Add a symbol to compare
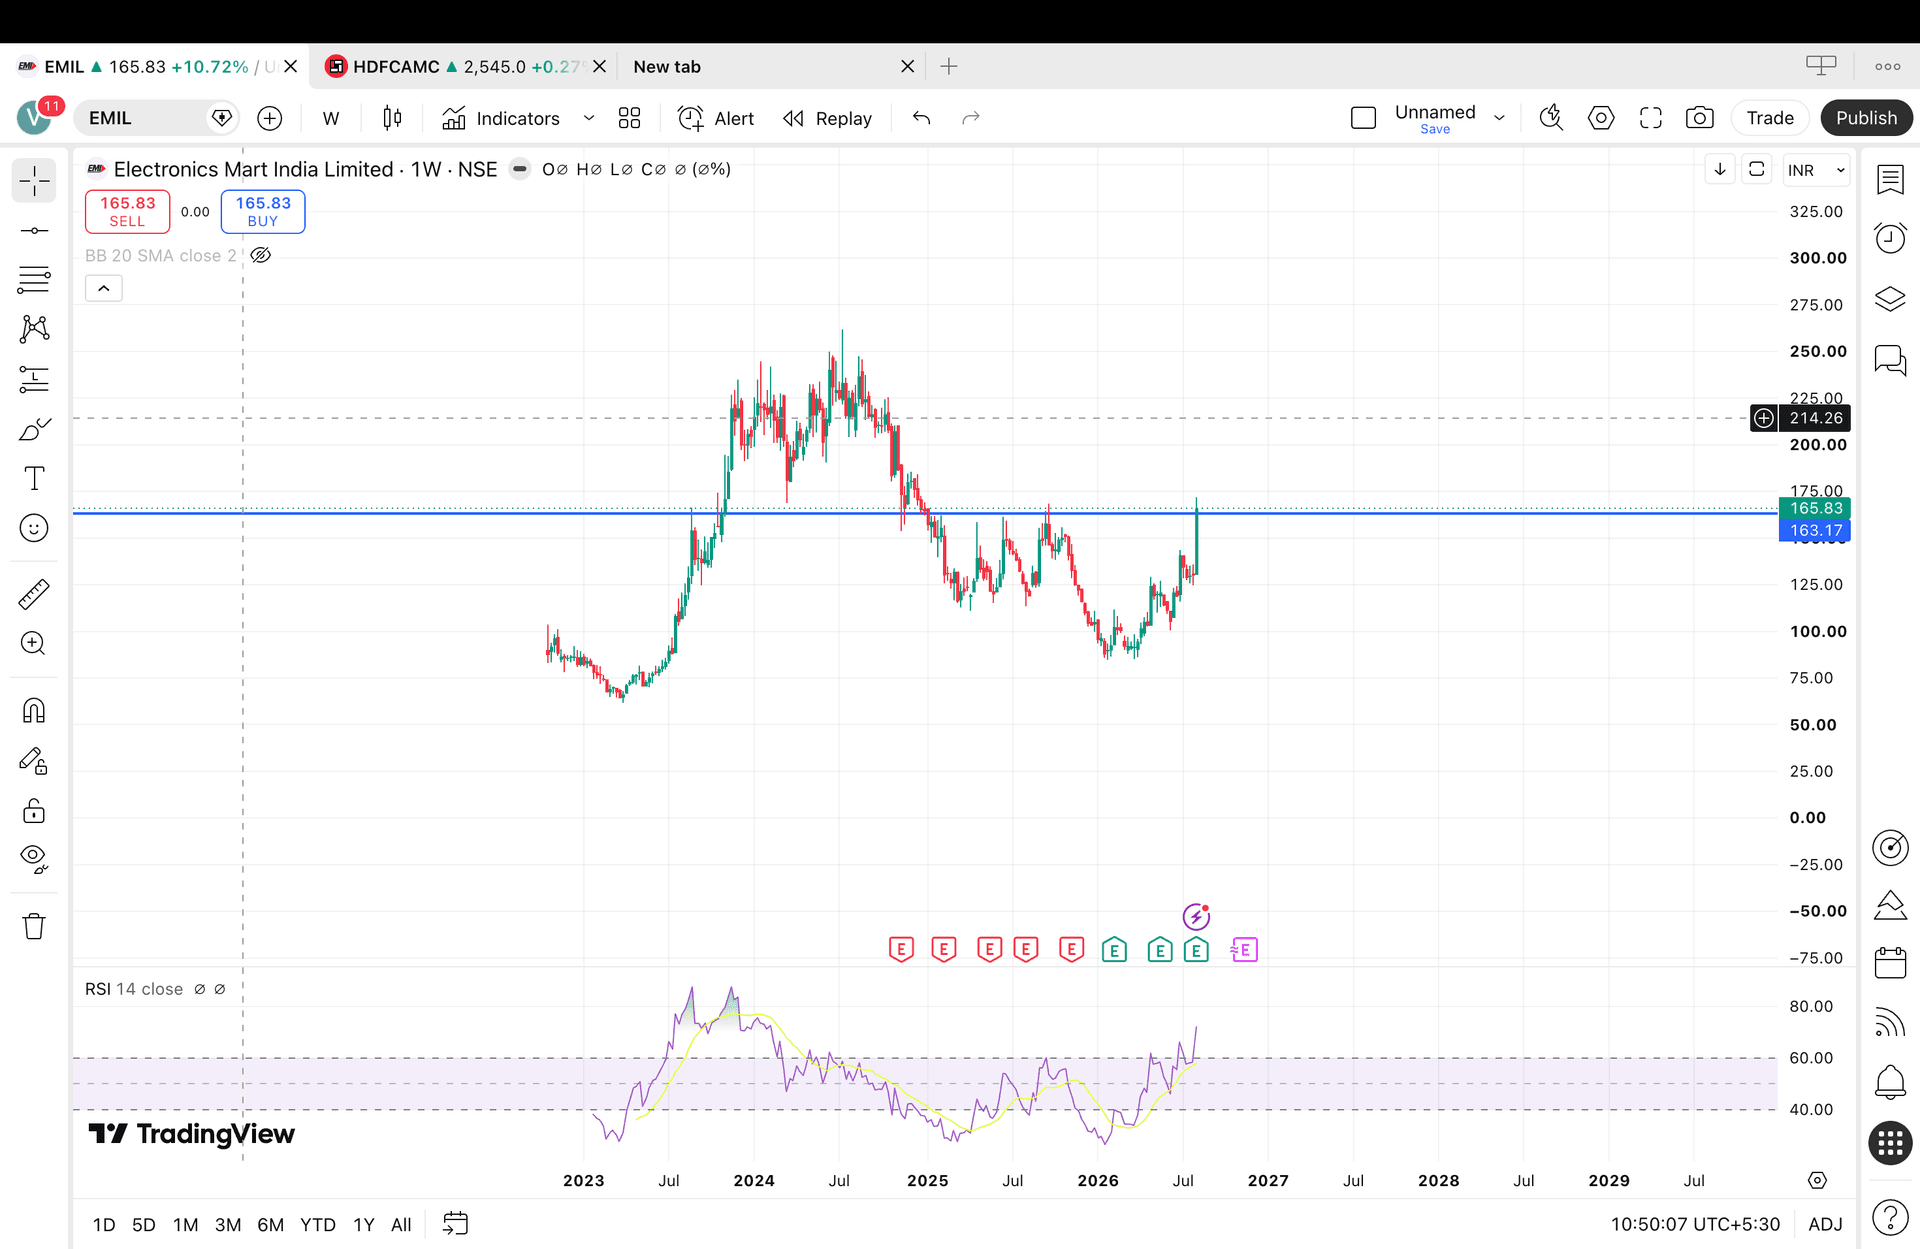The height and width of the screenshot is (1249, 1920). pos(270,118)
